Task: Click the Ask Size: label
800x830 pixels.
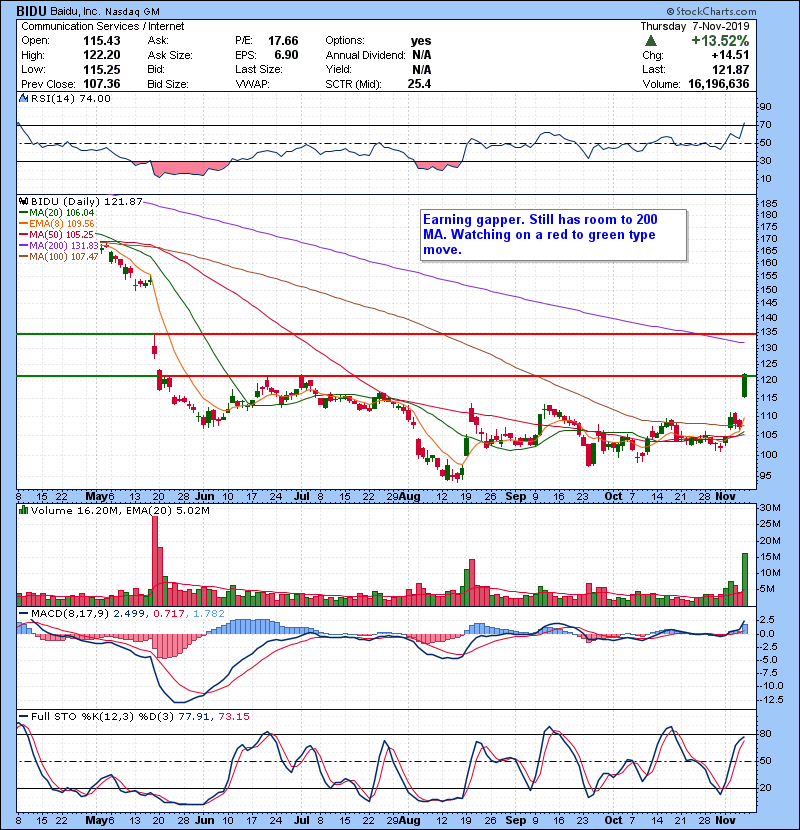Action: (170, 55)
